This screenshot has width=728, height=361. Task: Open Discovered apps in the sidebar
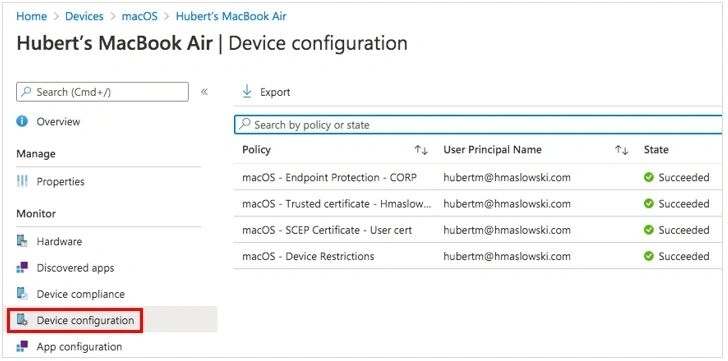coord(75,268)
